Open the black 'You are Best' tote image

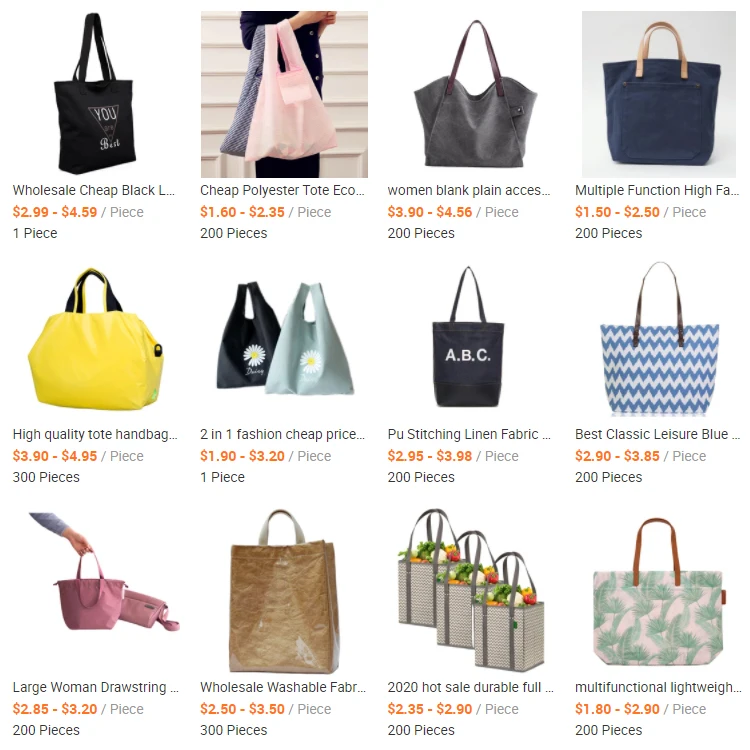point(96,94)
